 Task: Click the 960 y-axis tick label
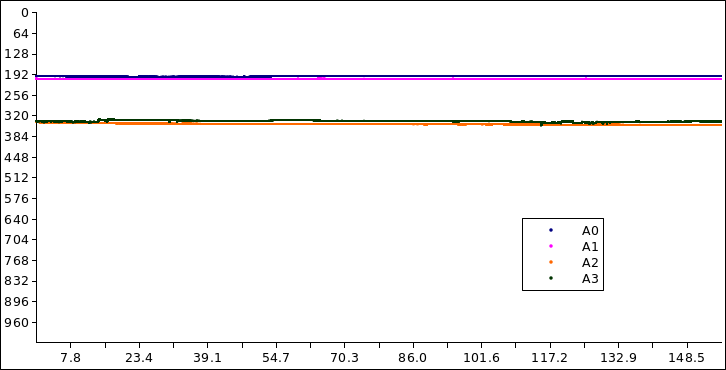pyautogui.click(x=17, y=322)
